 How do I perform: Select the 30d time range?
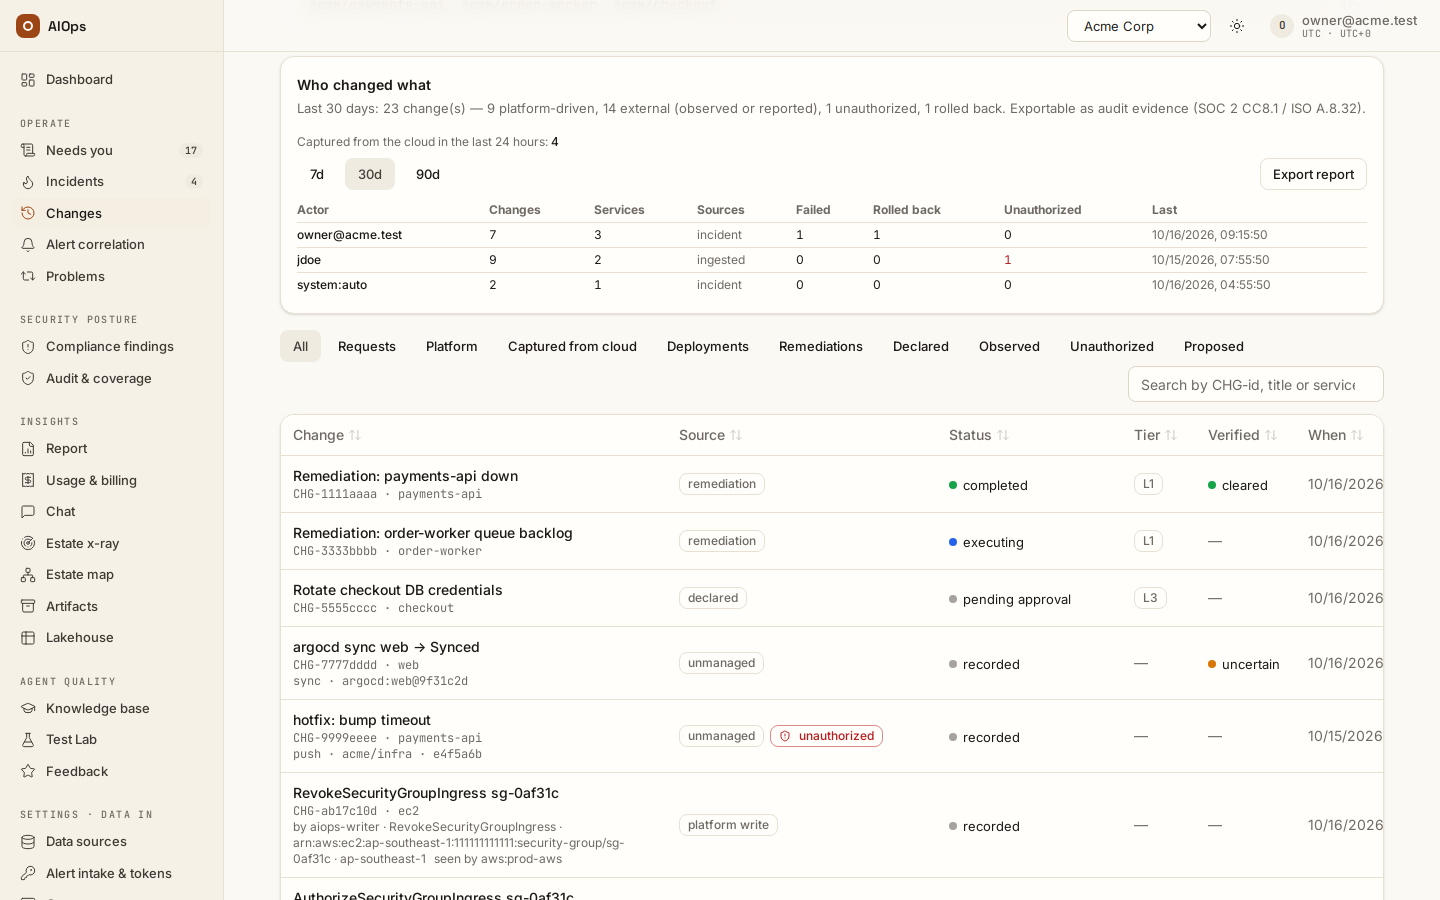click(x=370, y=174)
